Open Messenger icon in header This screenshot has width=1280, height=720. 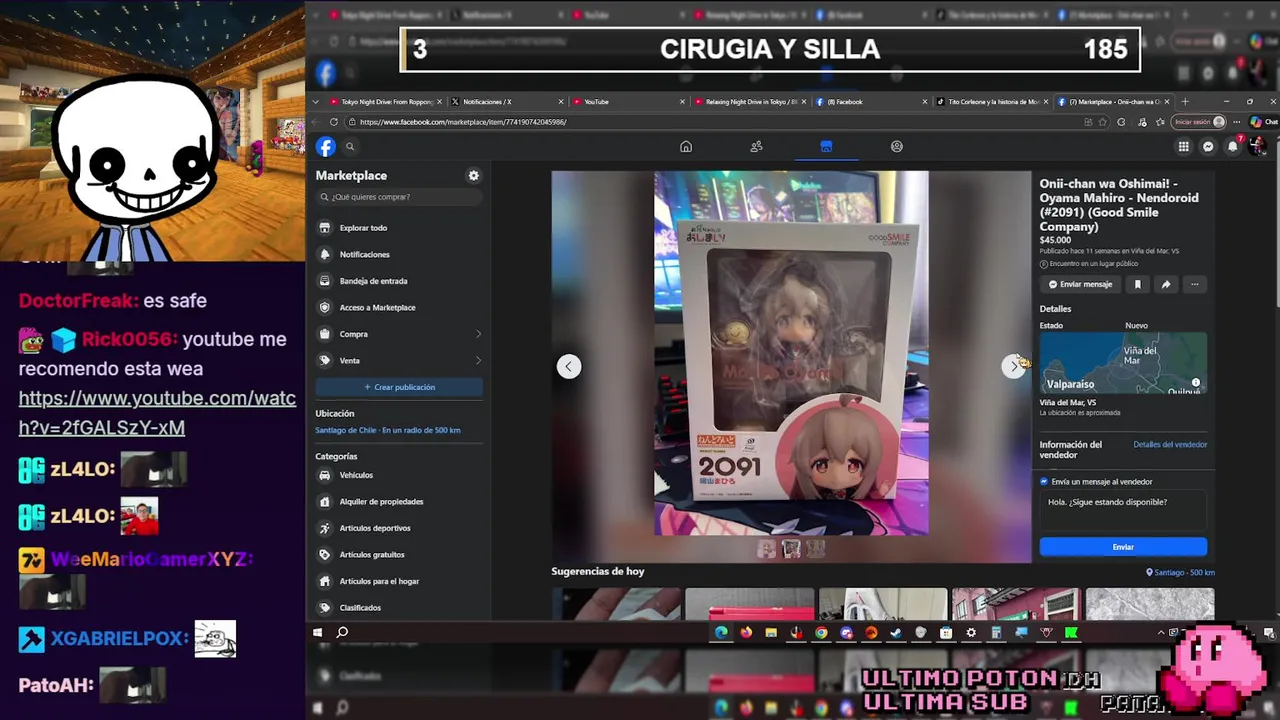point(1208,147)
